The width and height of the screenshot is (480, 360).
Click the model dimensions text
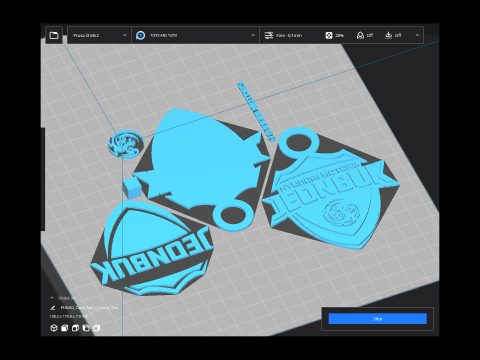(x=69, y=316)
